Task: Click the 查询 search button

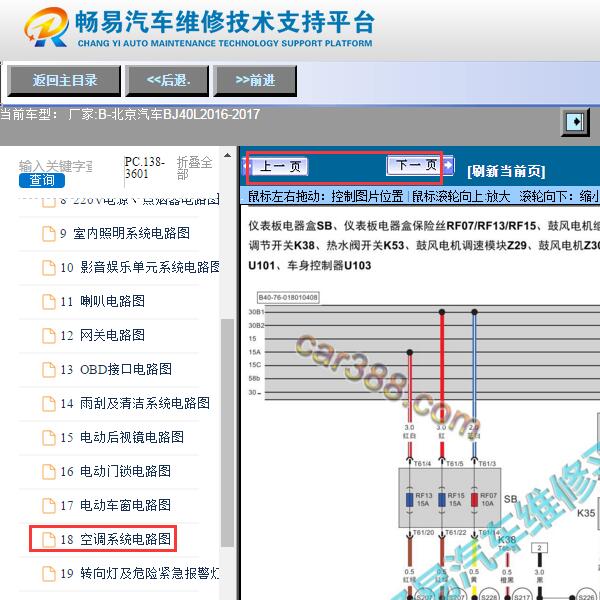Action: 42,180
